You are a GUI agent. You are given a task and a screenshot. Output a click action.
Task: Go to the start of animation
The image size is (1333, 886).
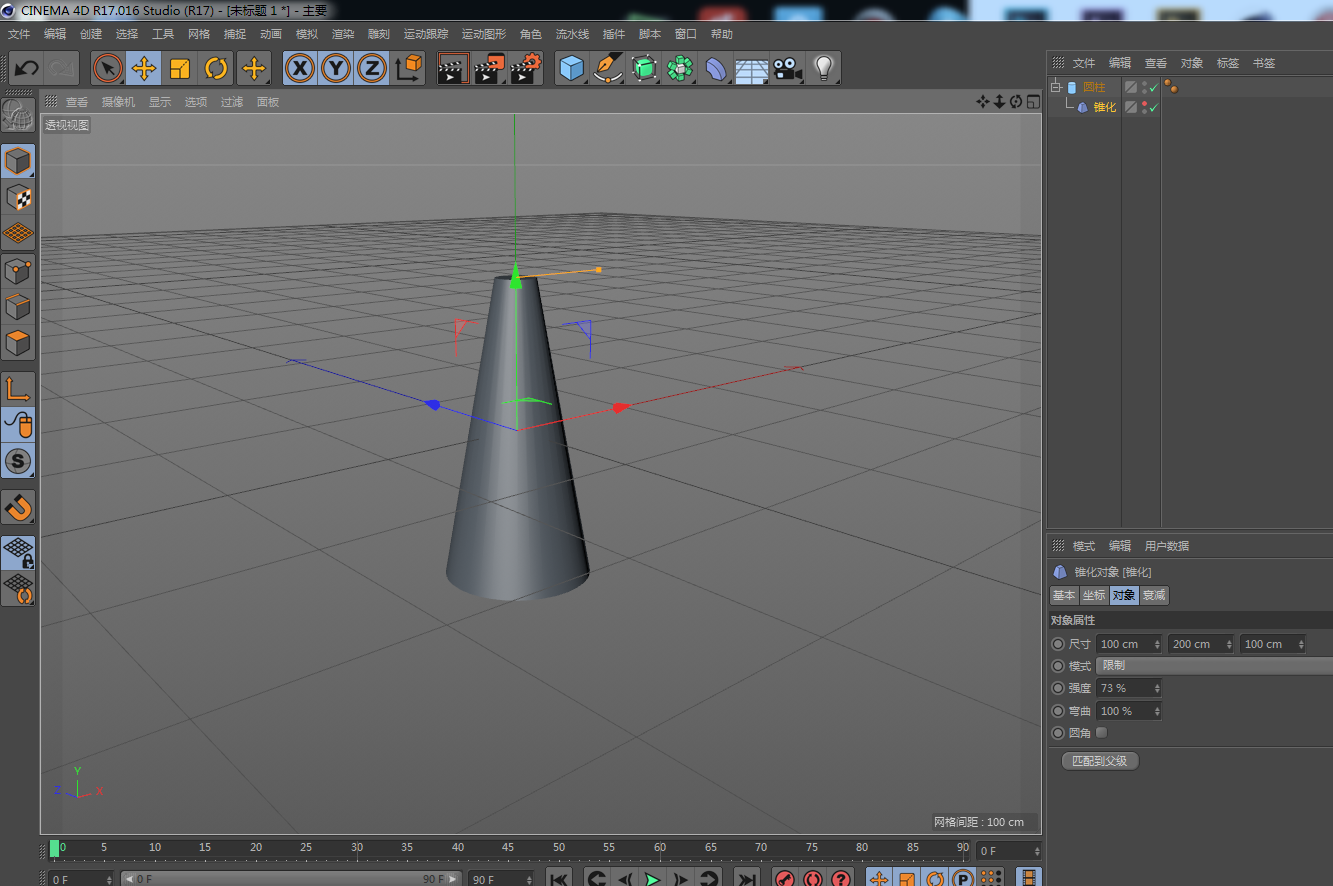[560, 878]
